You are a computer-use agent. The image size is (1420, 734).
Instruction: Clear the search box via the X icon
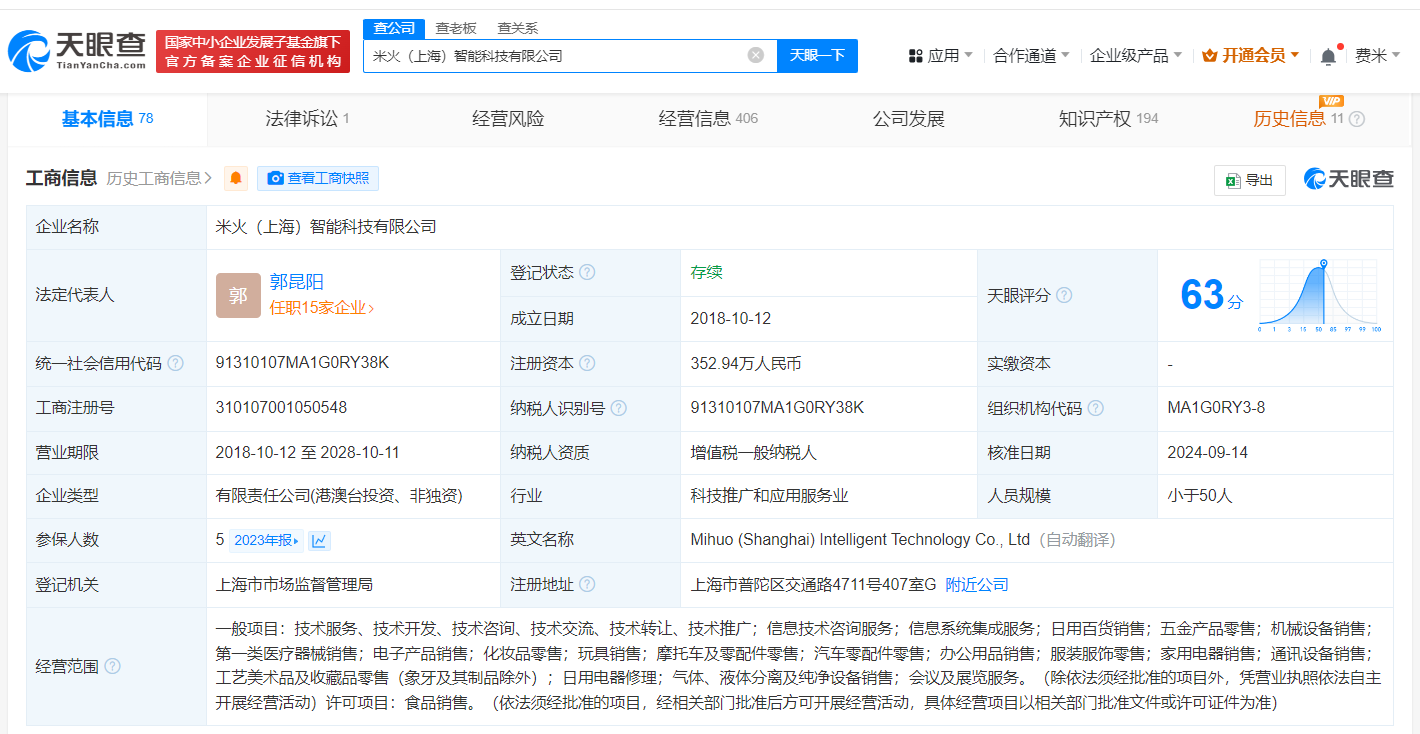point(755,55)
